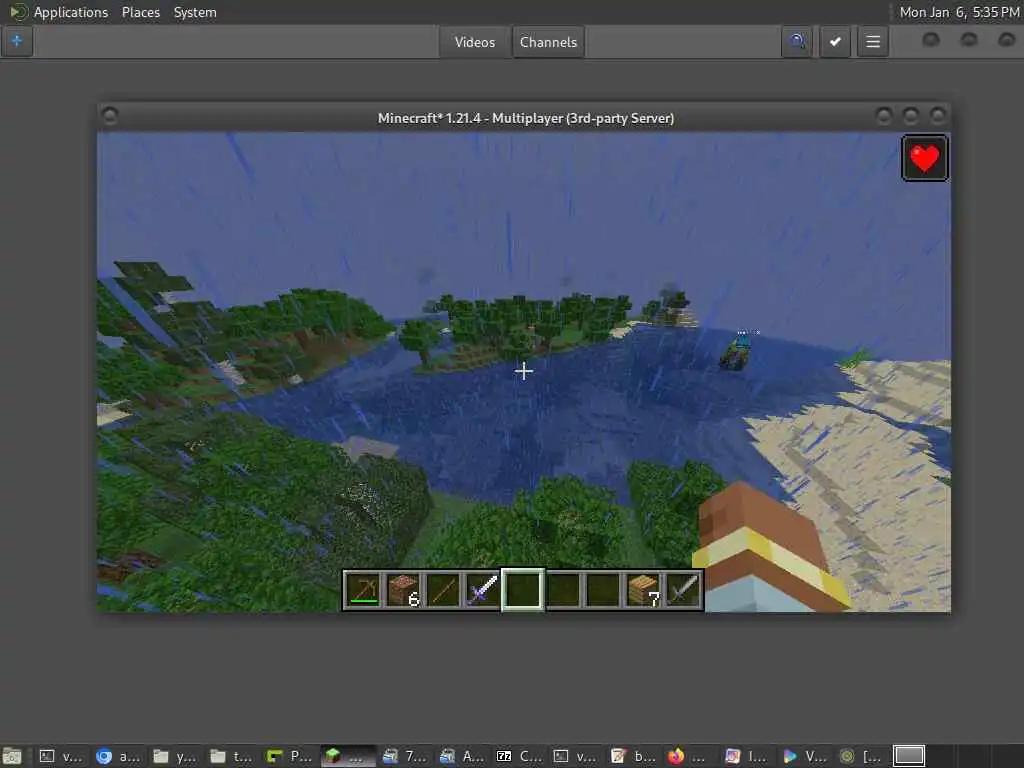Click the checkmark toolbar button
The width and height of the screenshot is (1024, 768).
click(x=835, y=42)
